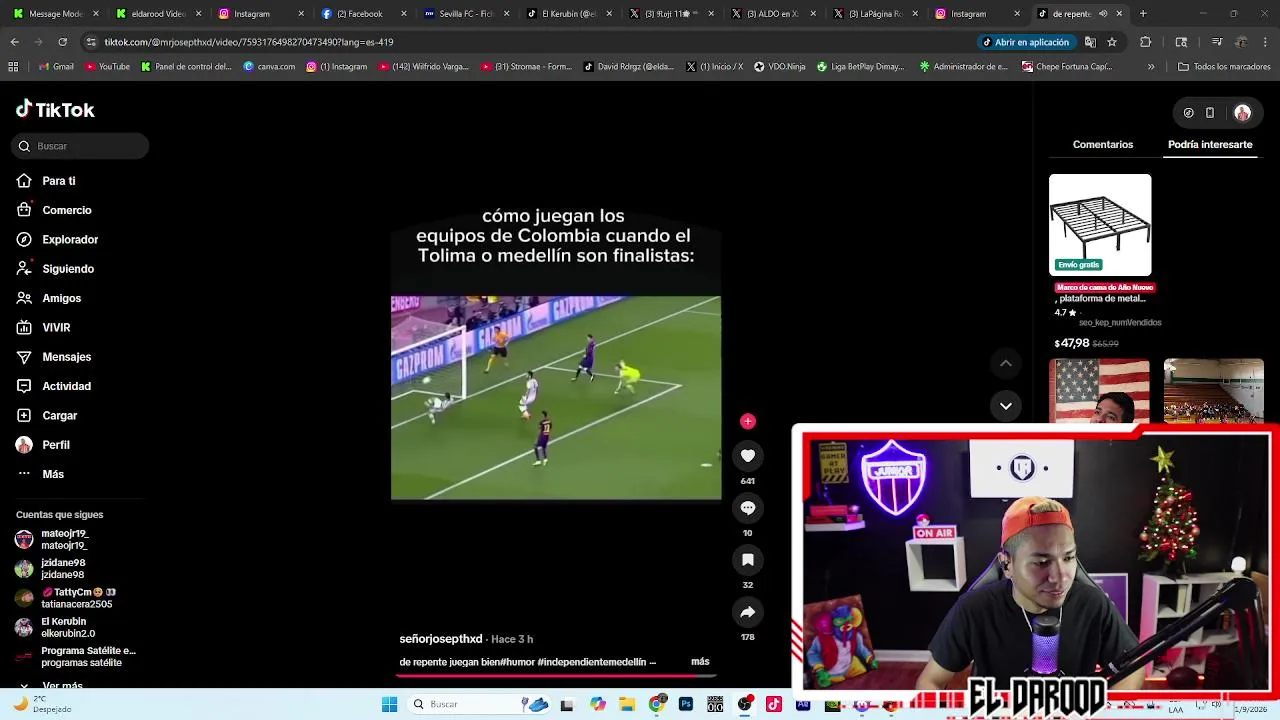This screenshot has width=1280, height=720.
Task: Seek on the video progress bar
Action: 556,676
